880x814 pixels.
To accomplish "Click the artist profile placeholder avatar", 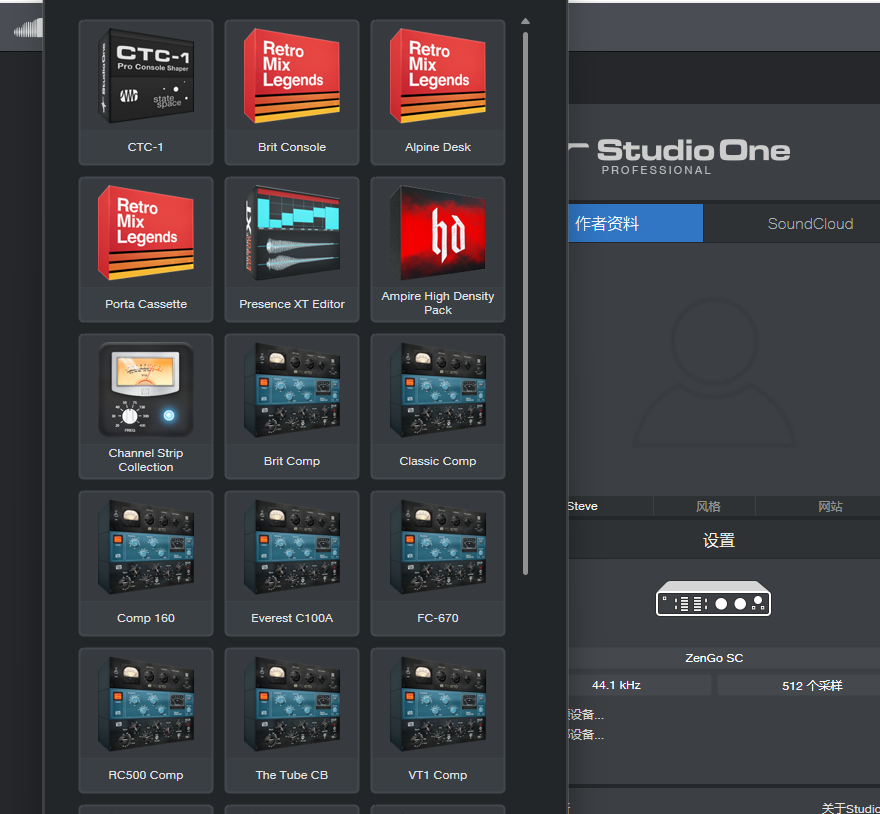I will click(x=714, y=373).
